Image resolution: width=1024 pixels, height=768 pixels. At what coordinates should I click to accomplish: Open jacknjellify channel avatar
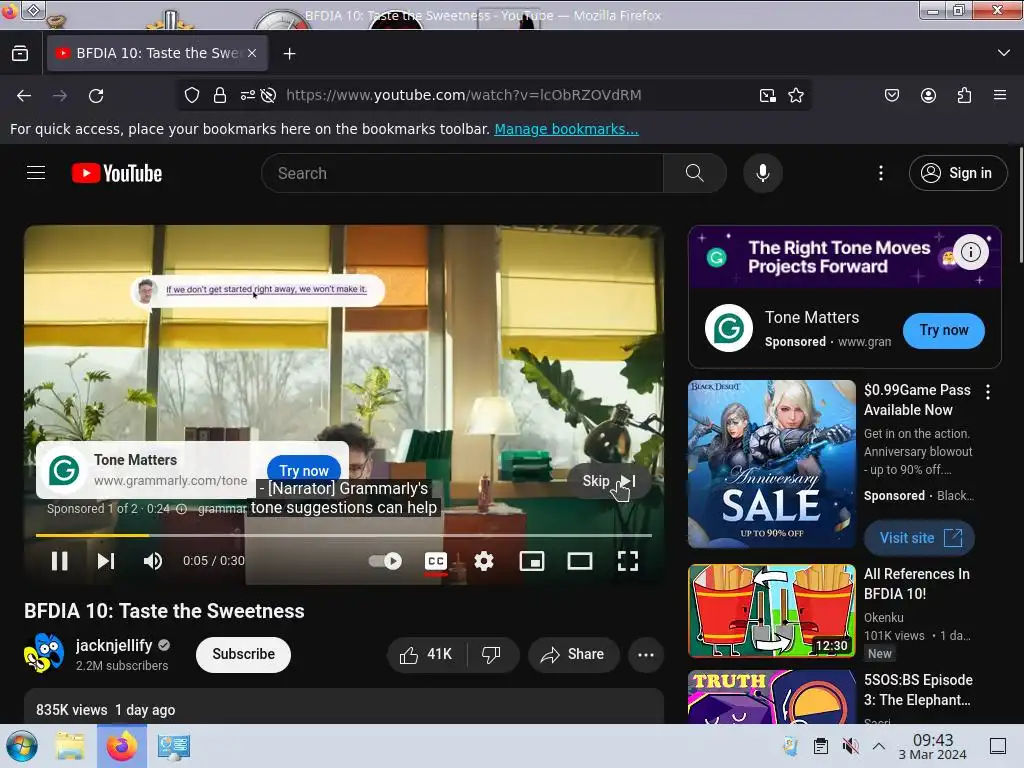(44, 653)
